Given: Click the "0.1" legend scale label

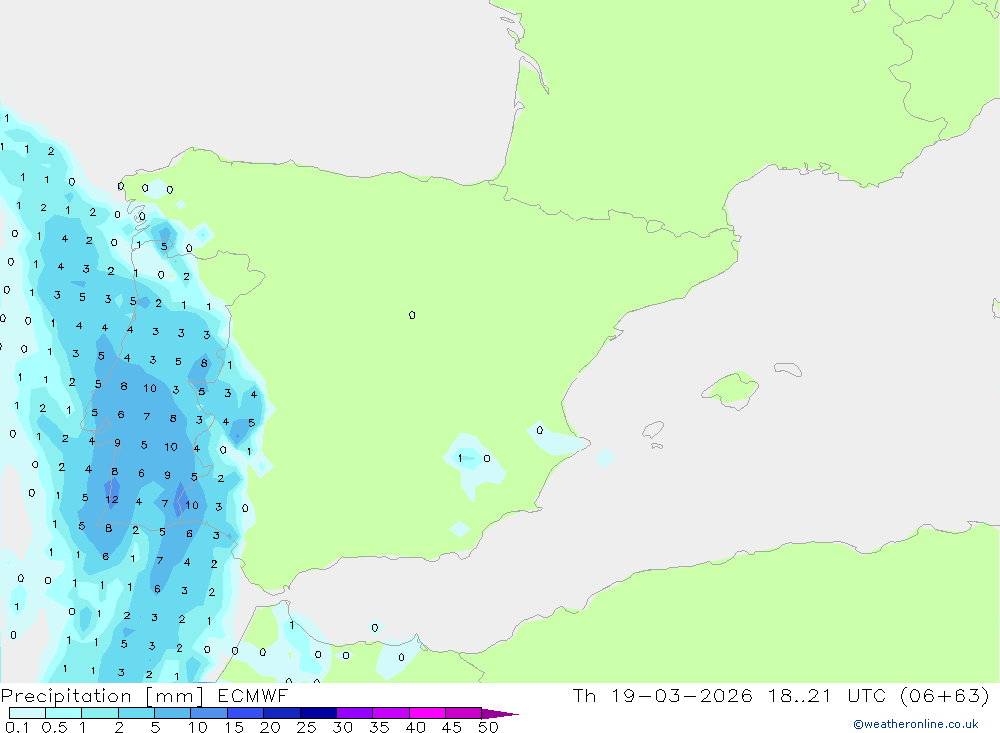Looking at the screenshot, I should tap(17, 727).
